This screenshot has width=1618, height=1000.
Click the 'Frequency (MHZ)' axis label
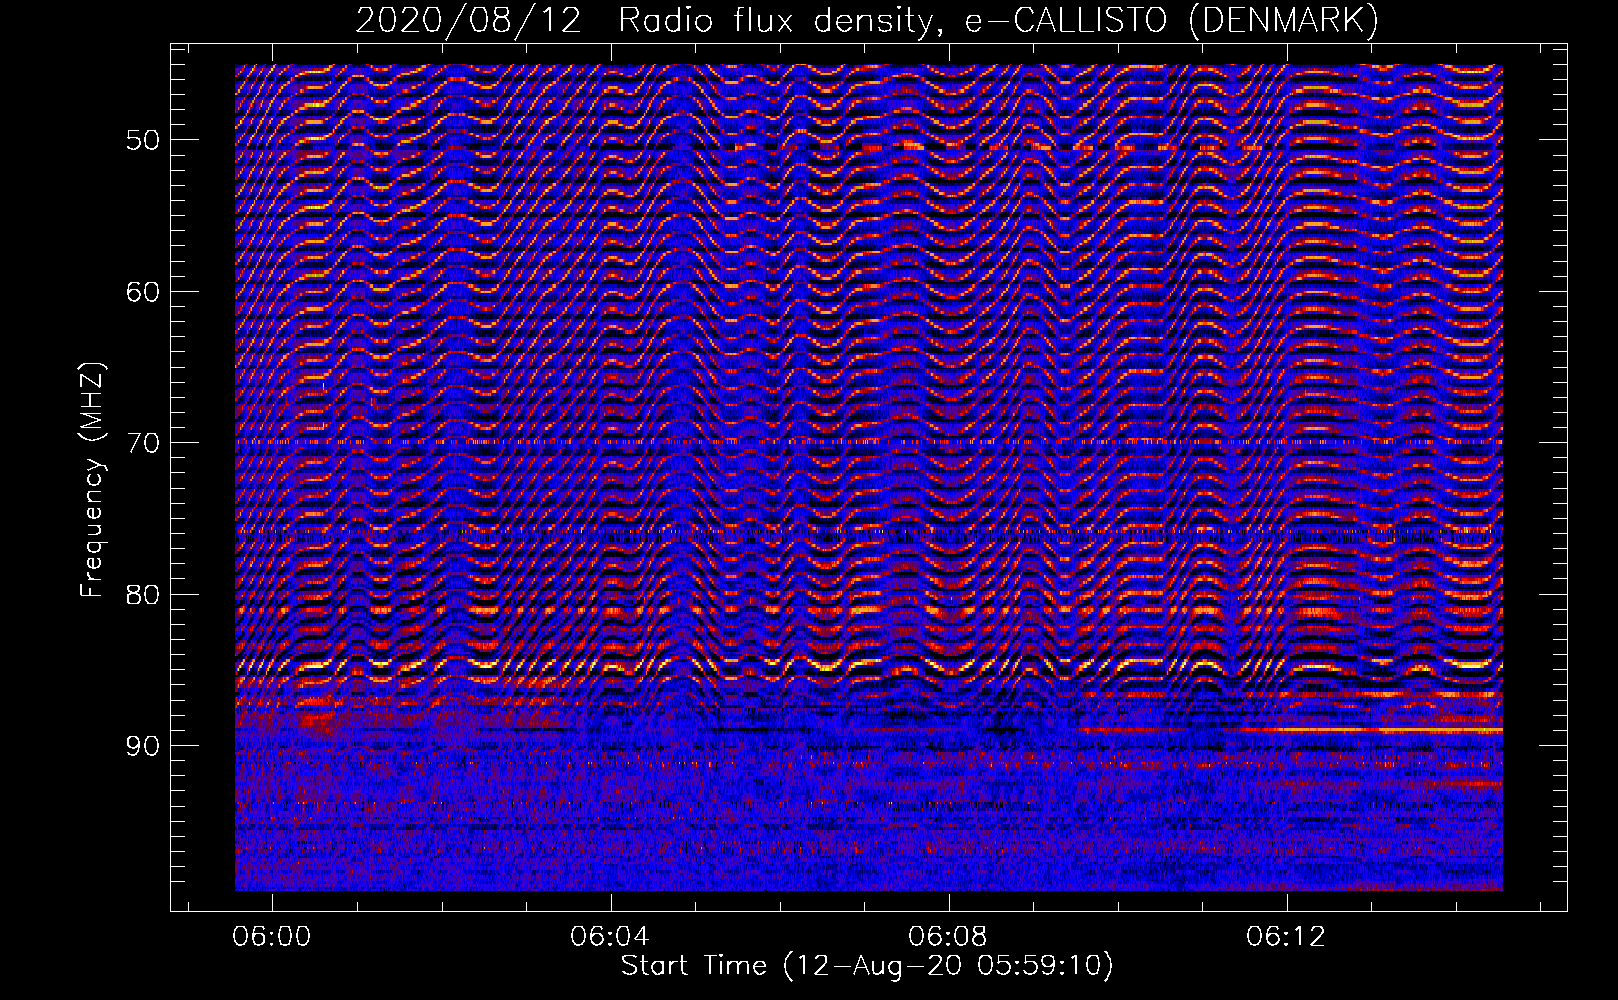pos(92,480)
